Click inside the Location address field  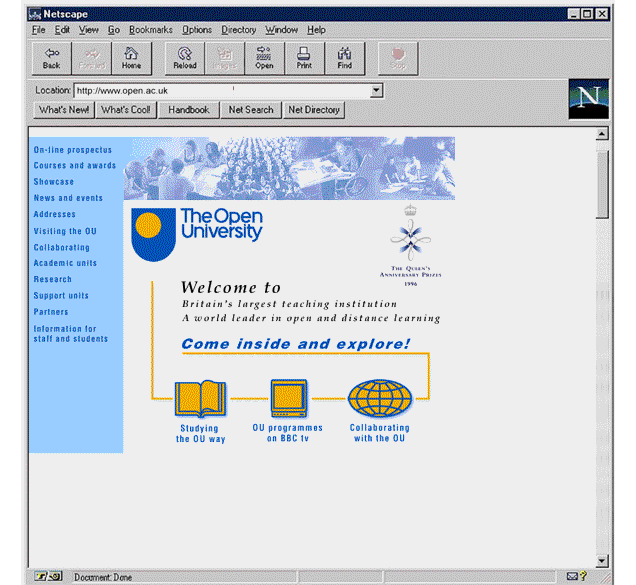[x=220, y=91]
